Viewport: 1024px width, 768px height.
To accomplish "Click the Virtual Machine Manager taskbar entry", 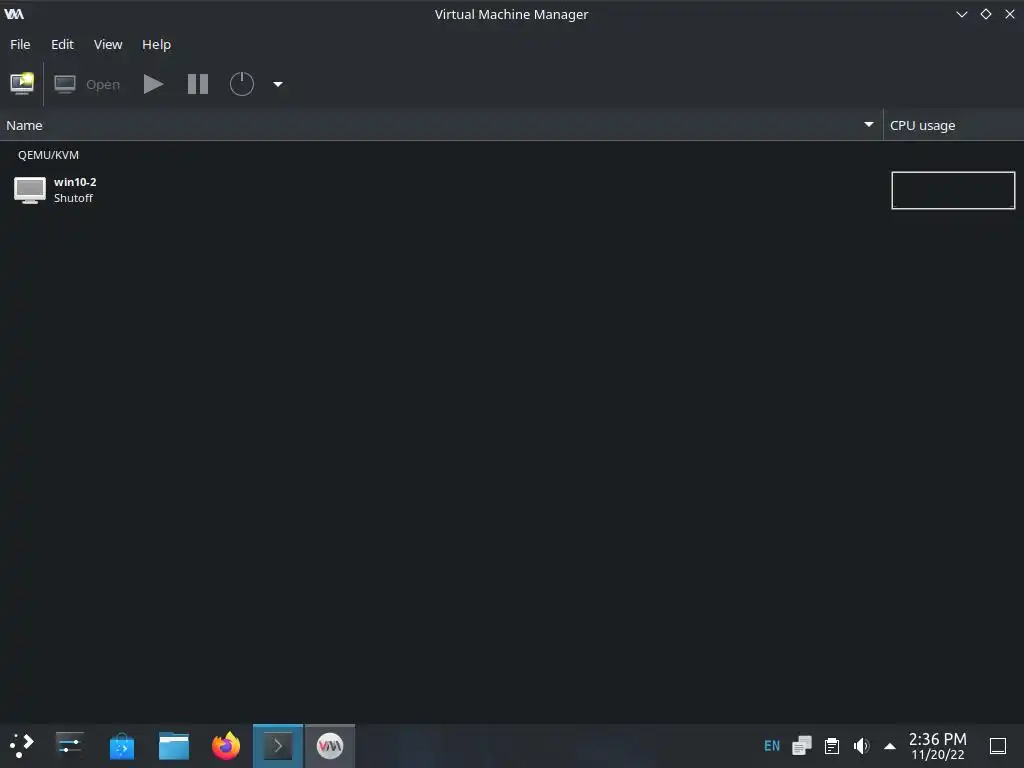I will [x=330, y=746].
